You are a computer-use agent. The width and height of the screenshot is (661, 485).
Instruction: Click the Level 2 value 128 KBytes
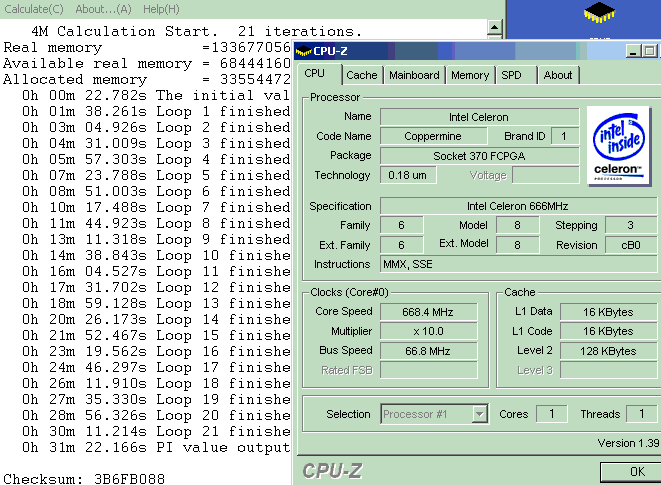pos(608,351)
